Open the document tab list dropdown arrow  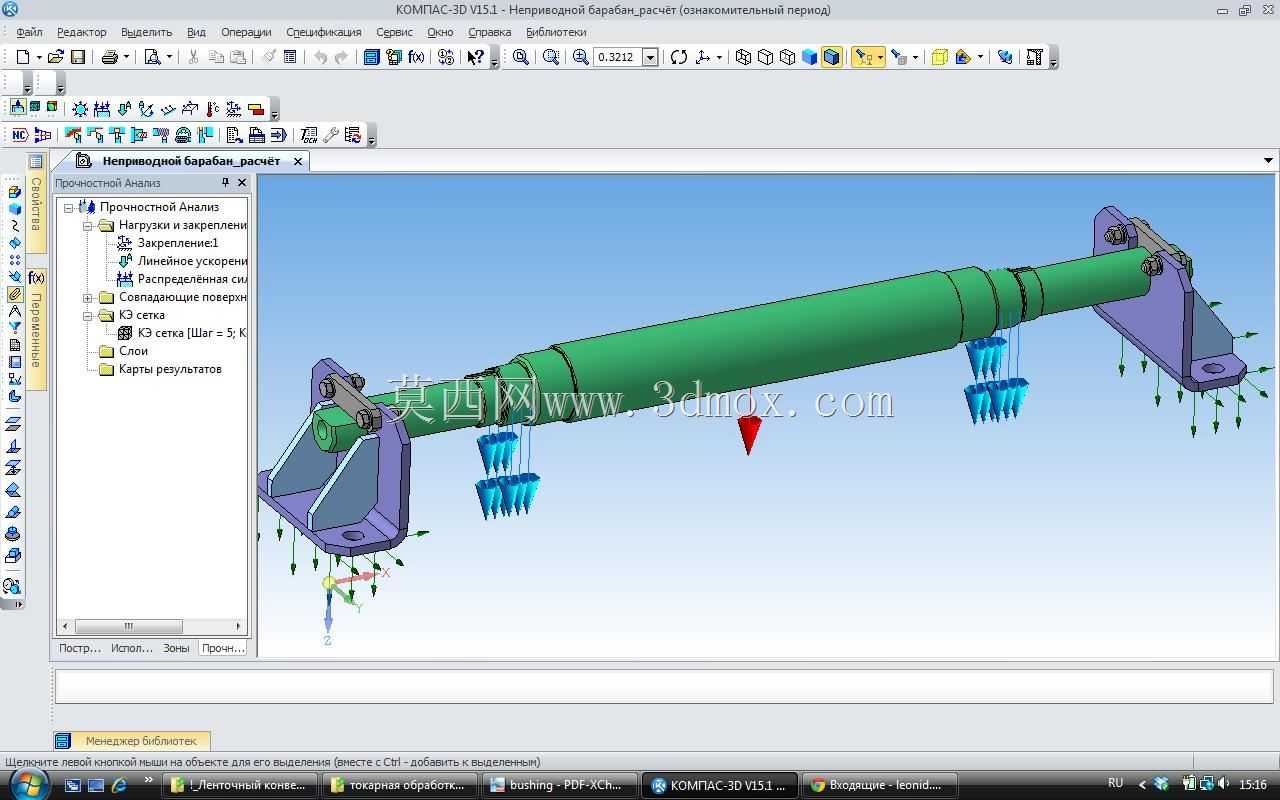tap(1268, 161)
